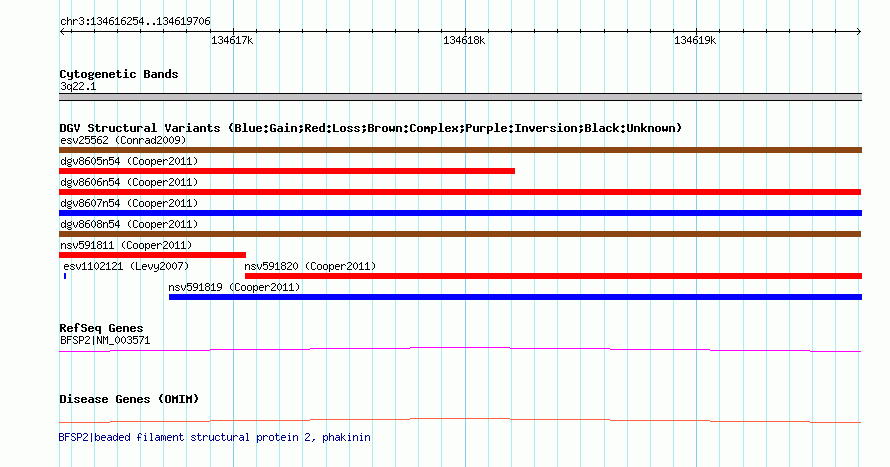Click the dgv8606n54 red loss bar
Viewport: 890px width, 467px height.
pyautogui.click(x=460, y=192)
